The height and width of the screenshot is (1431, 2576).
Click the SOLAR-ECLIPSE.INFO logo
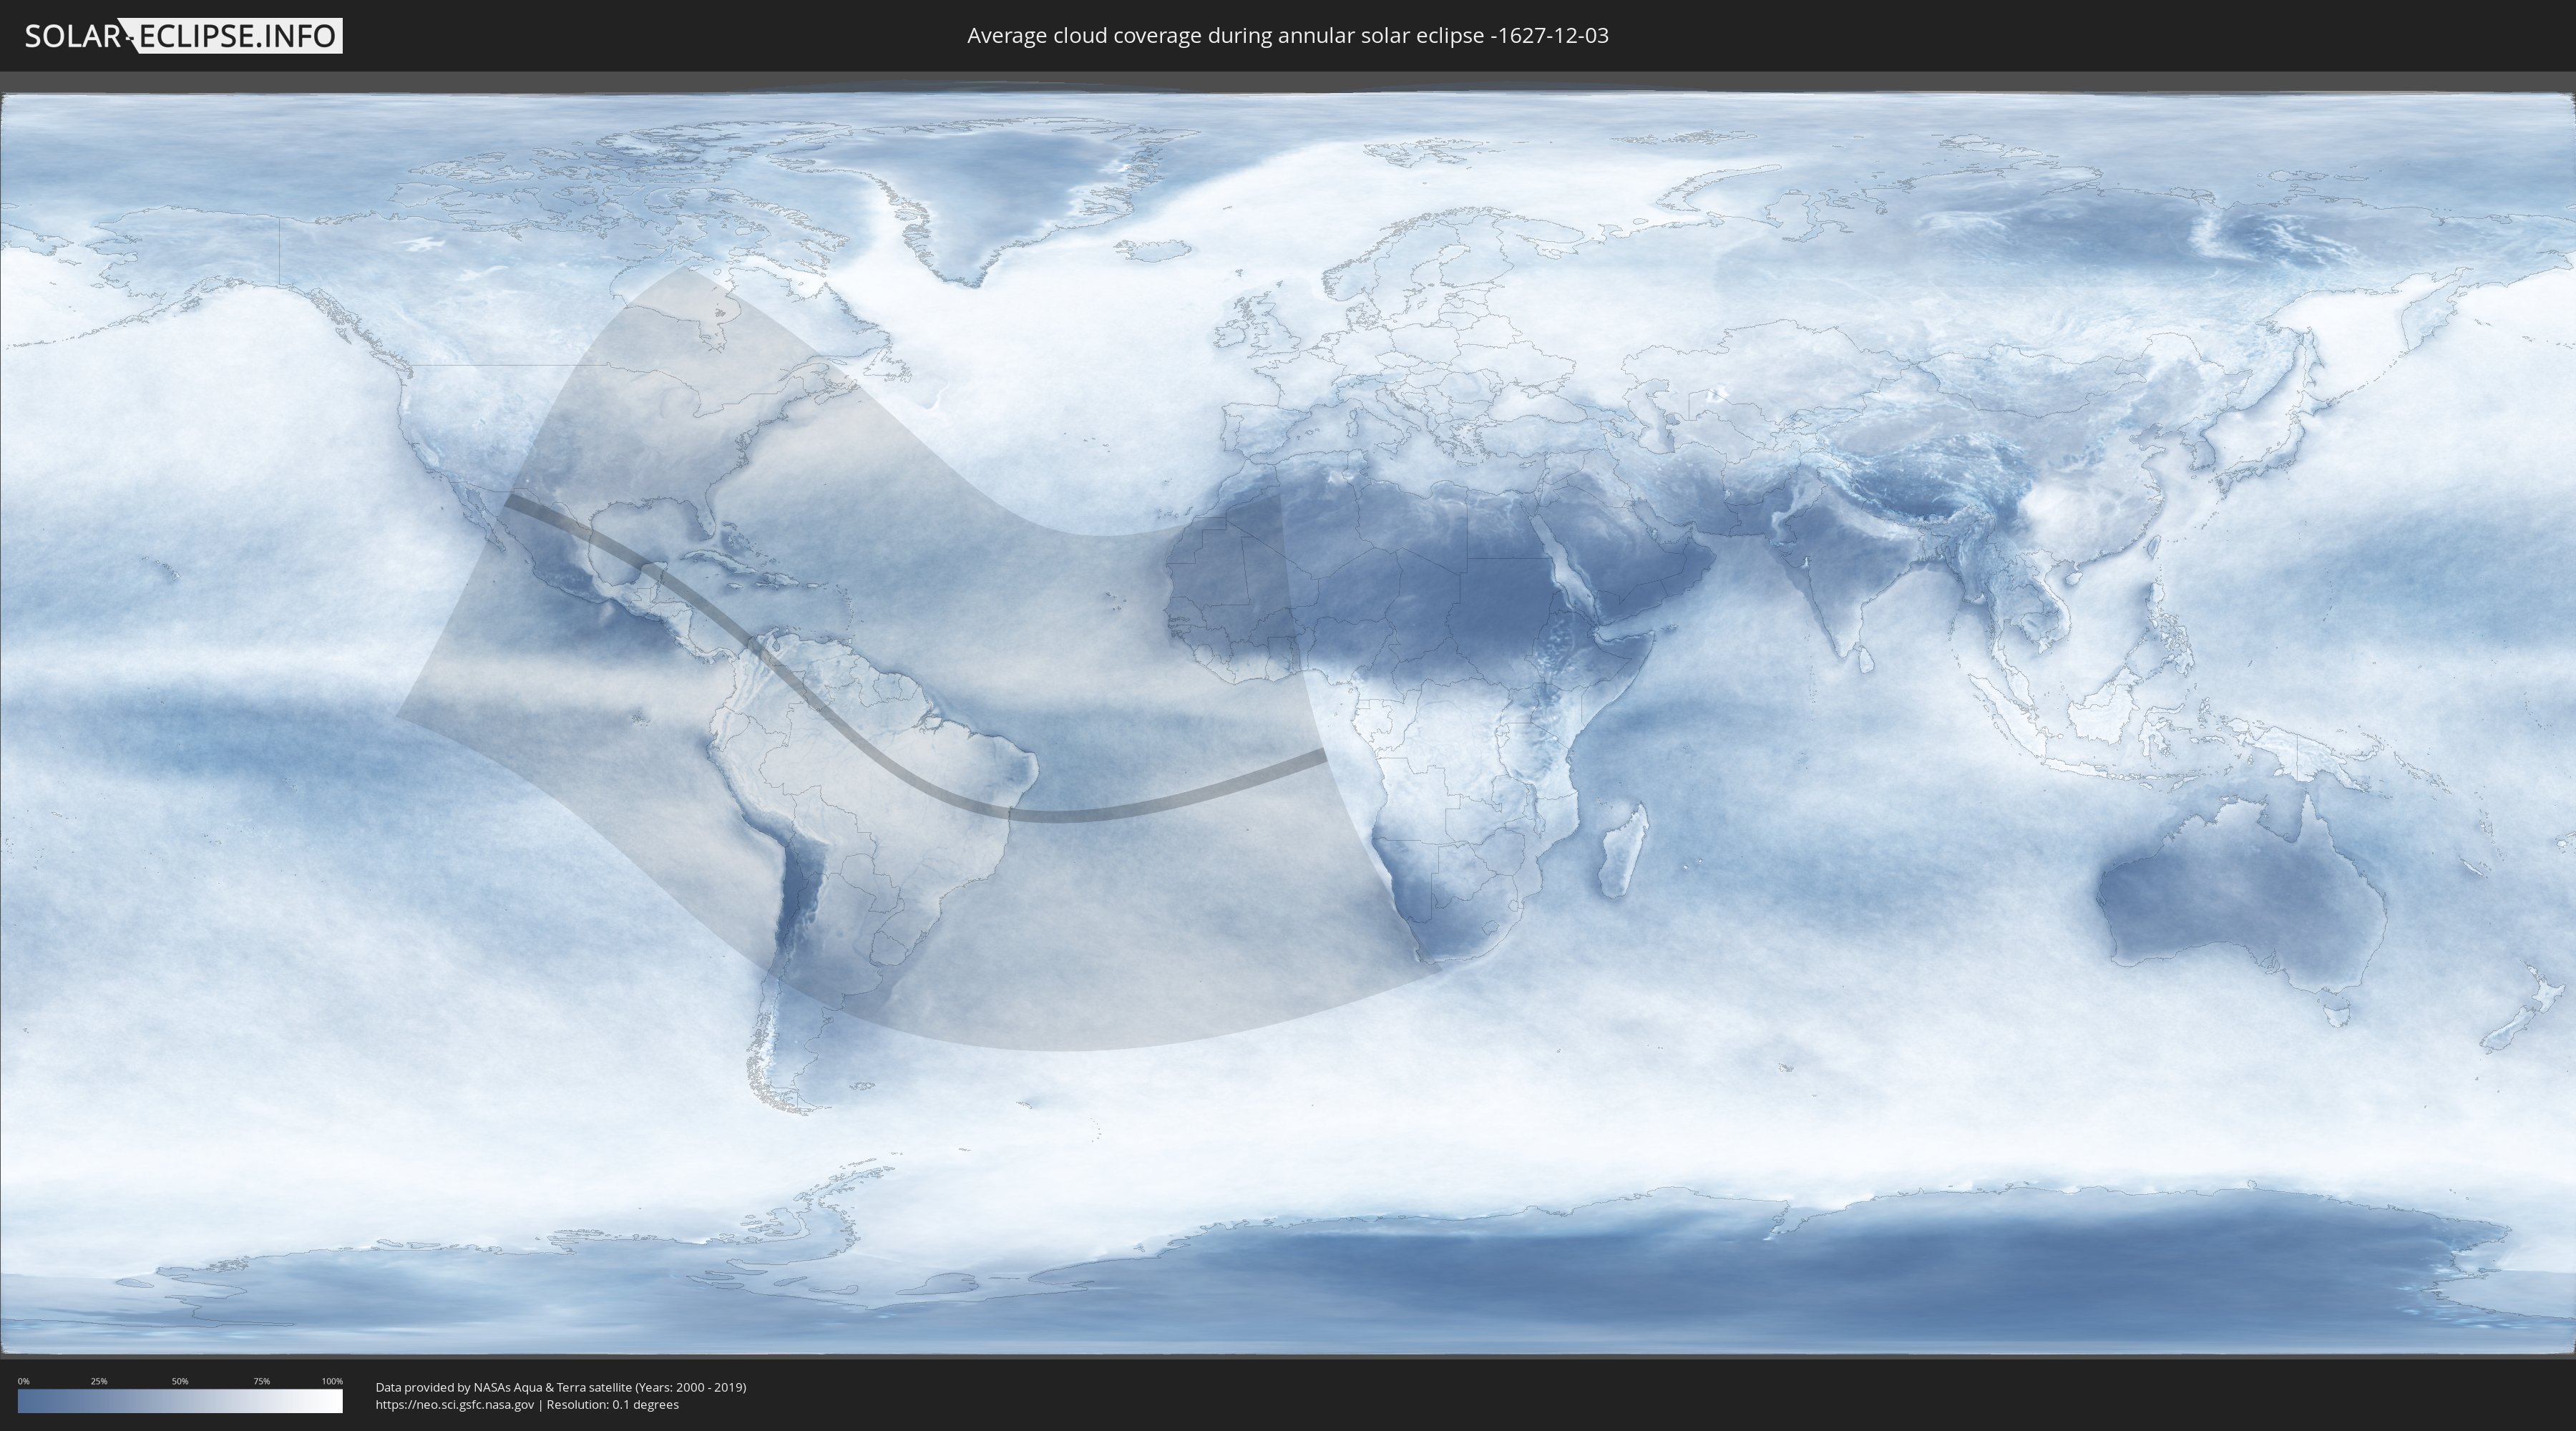click(183, 36)
